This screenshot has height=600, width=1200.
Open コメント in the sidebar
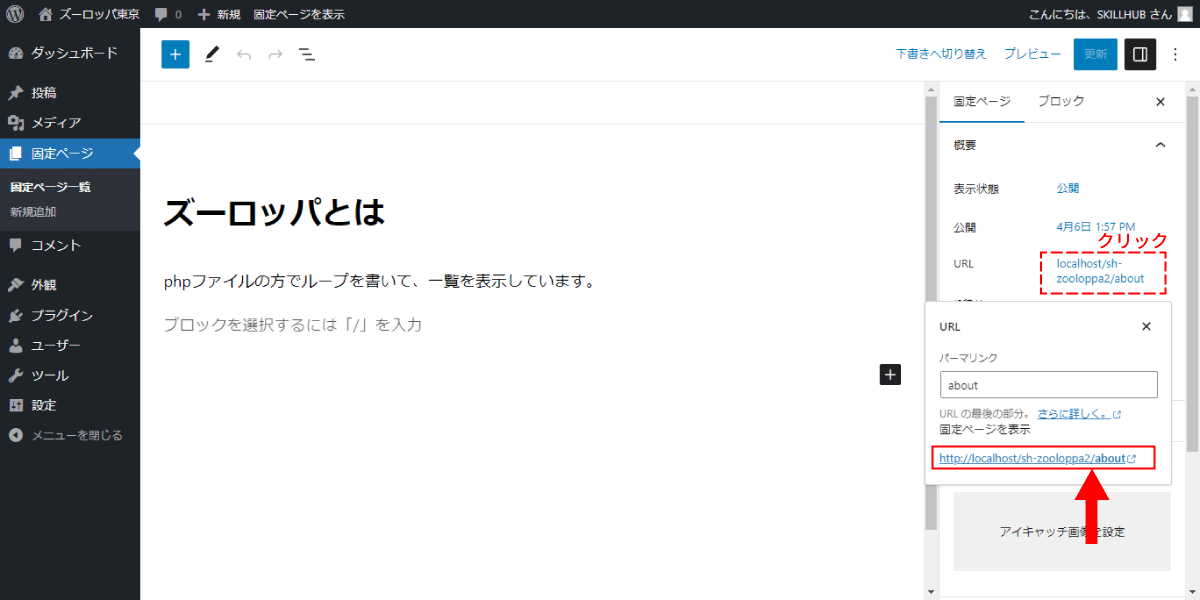(x=70, y=245)
